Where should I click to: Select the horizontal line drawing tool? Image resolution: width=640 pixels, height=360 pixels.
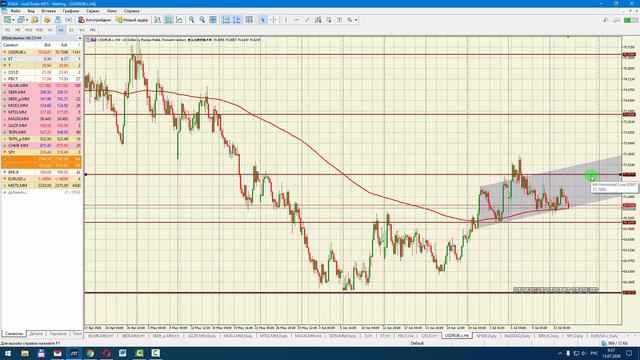pos(296,20)
